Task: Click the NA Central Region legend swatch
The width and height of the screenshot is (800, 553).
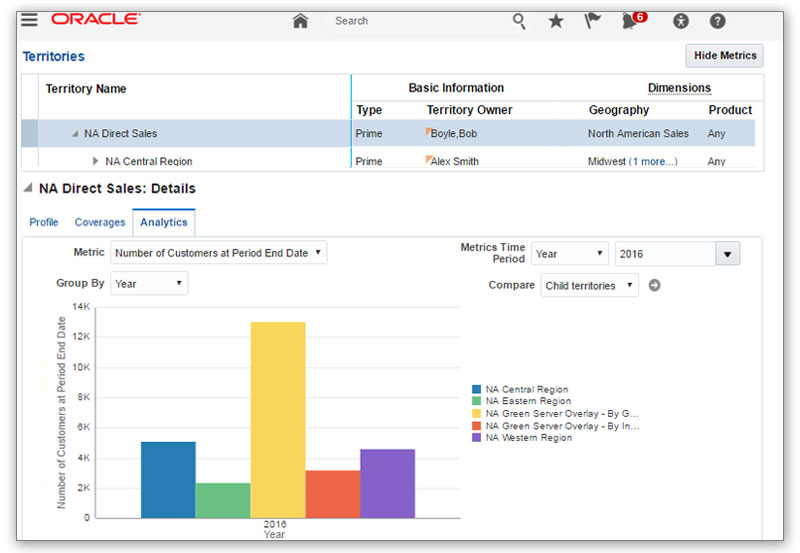Action: click(477, 390)
